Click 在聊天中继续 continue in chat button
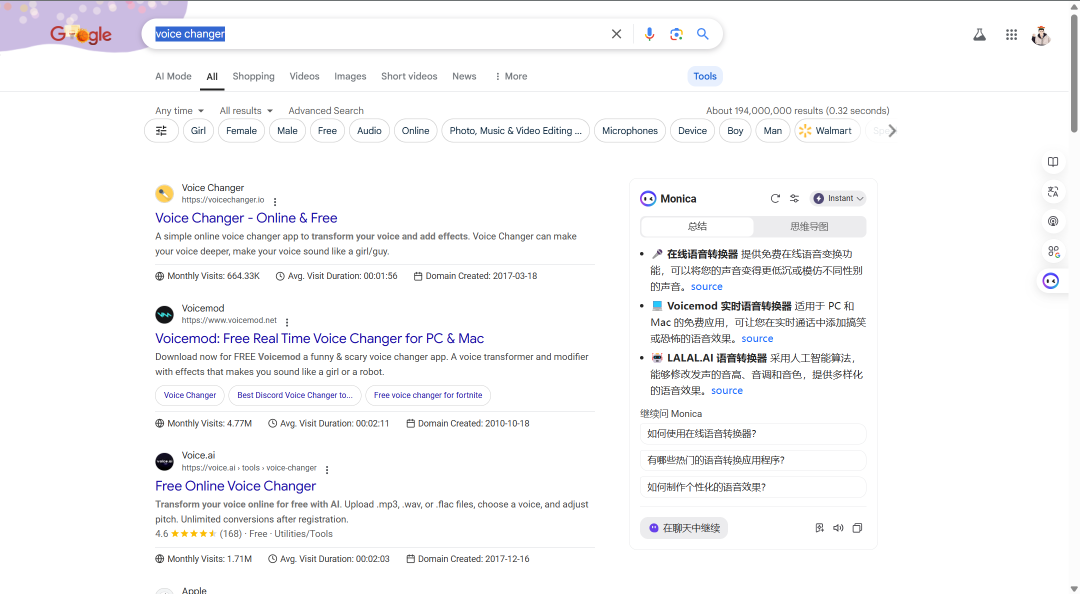 point(684,528)
